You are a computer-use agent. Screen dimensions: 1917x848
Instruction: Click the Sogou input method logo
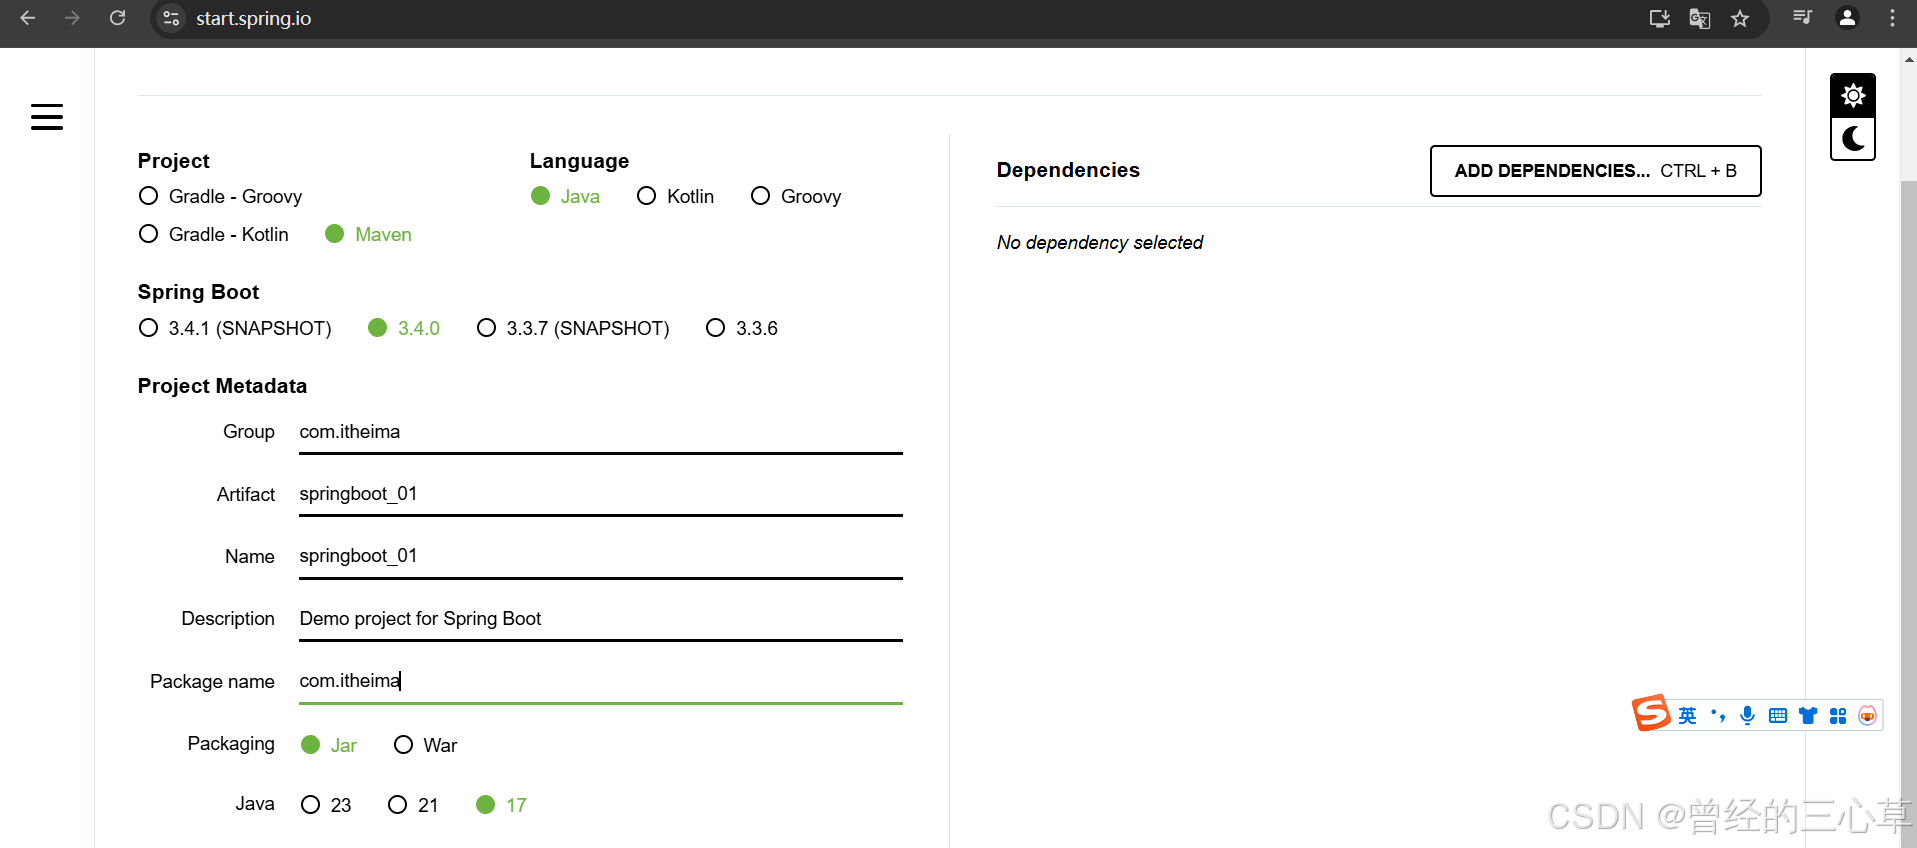(x=1651, y=713)
